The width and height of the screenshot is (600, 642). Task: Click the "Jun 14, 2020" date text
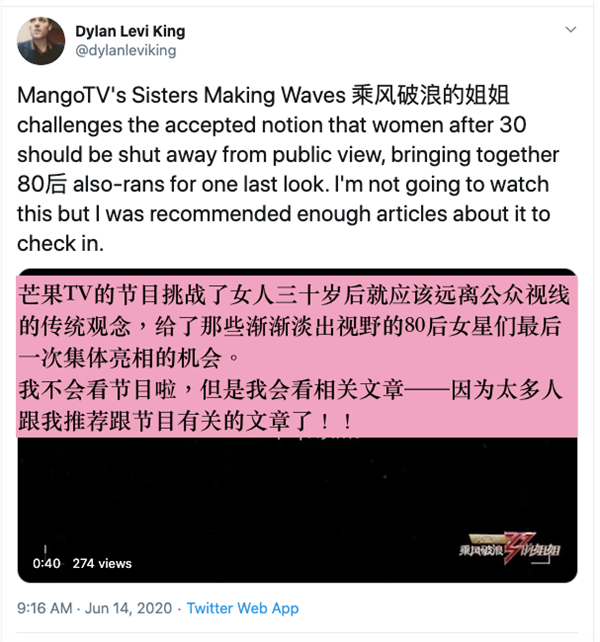tap(128, 608)
